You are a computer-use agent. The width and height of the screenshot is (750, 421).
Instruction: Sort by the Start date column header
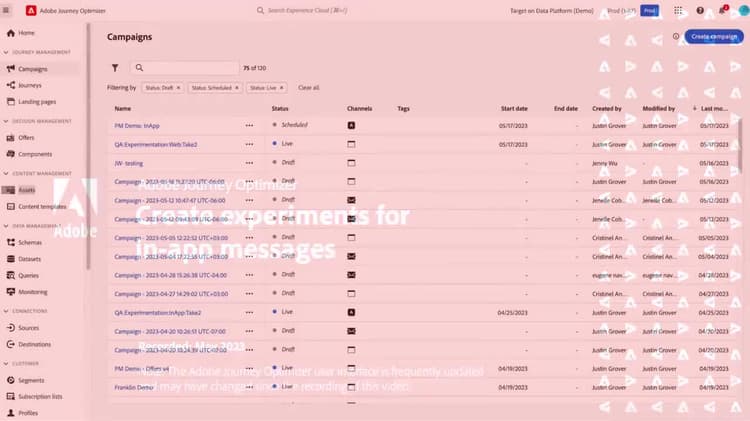point(514,109)
